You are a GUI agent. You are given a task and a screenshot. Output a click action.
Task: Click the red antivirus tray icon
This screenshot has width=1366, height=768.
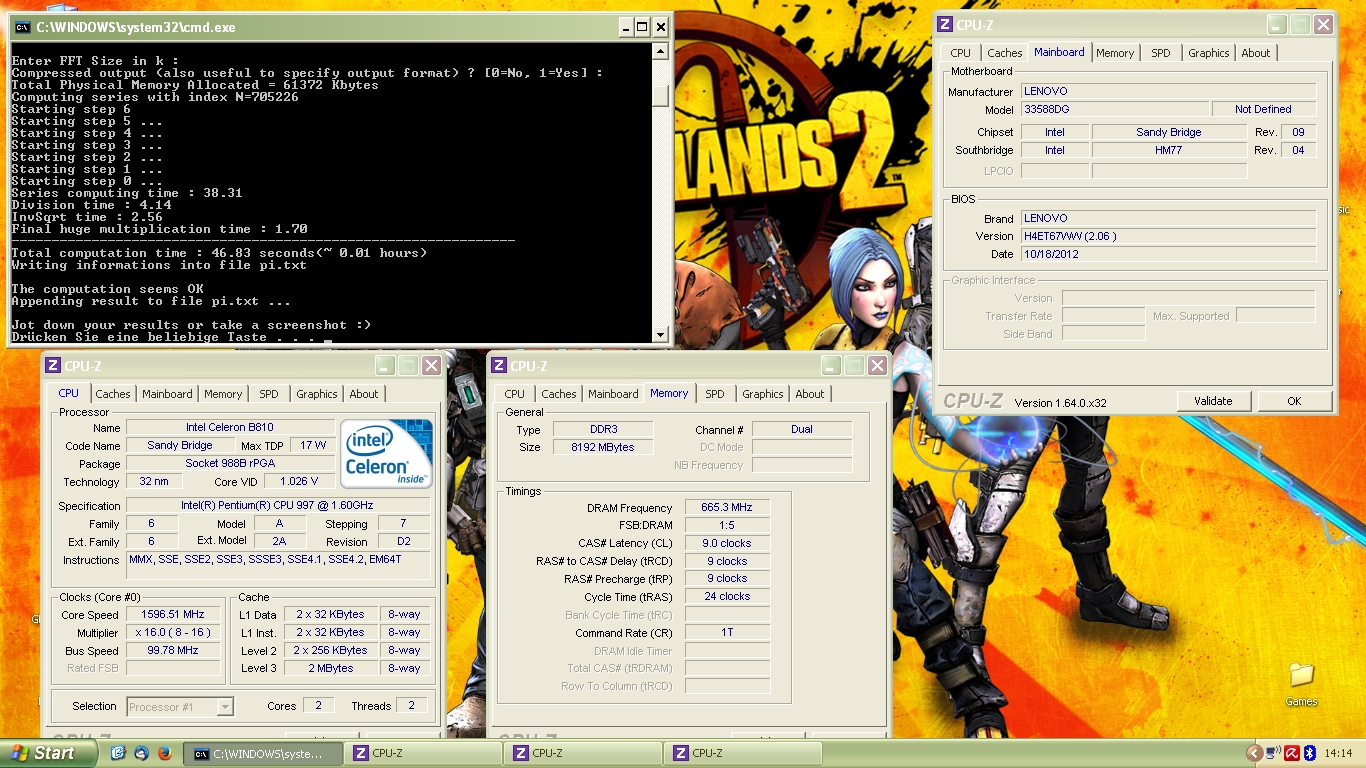(1291, 753)
